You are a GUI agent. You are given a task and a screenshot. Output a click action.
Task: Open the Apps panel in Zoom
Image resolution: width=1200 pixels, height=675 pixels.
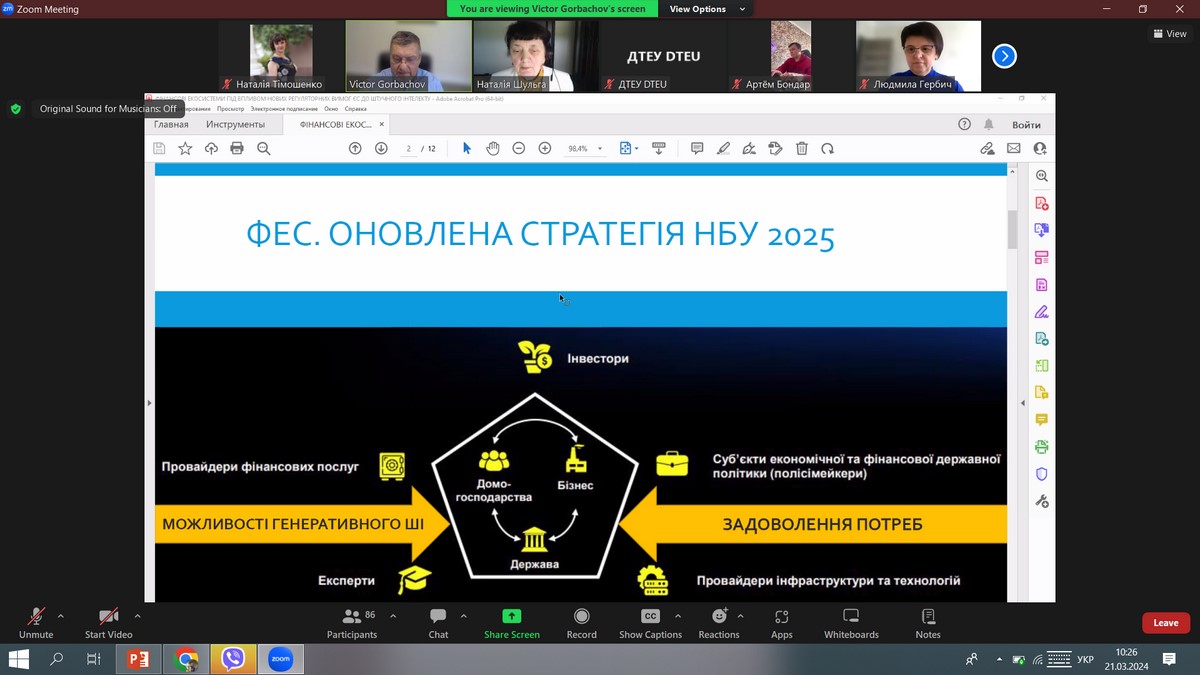click(781, 622)
